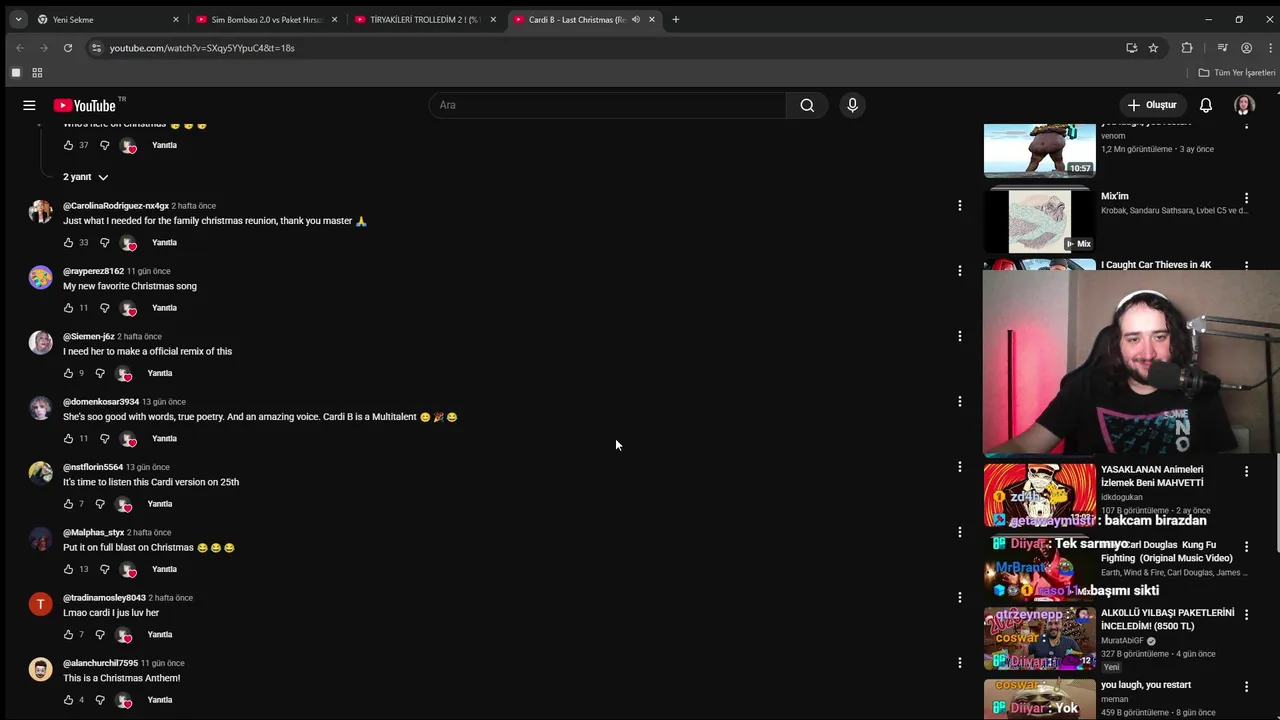
Task: Like tradinamosley8043's comment
Action: tap(68, 634)
